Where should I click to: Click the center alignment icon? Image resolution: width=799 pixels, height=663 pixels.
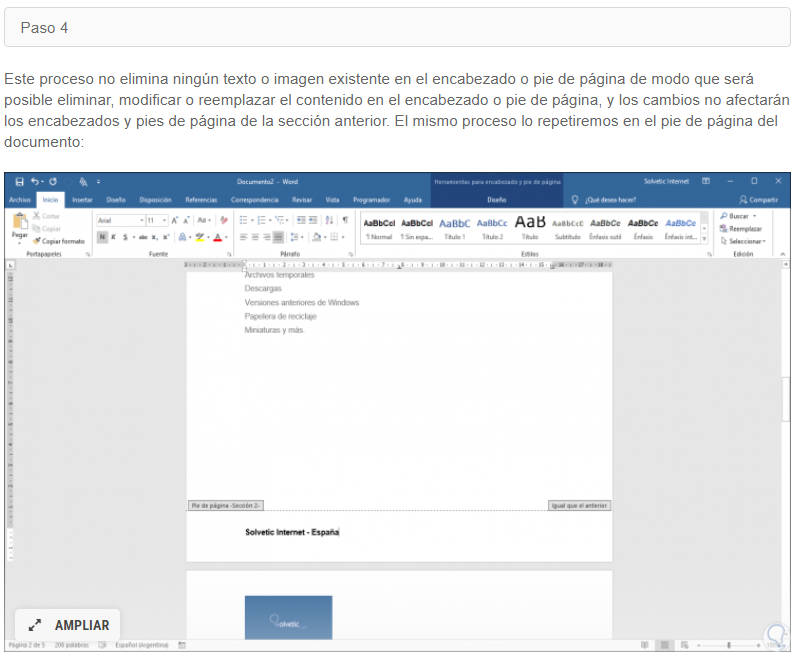click(x=255, y=237)
